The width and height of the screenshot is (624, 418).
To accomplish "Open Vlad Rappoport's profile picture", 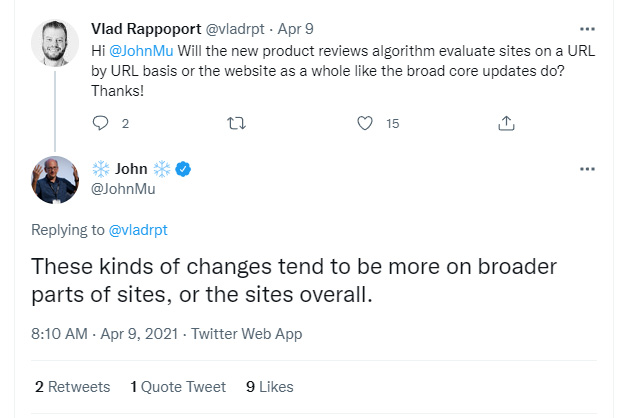I will tap(55, 42).
